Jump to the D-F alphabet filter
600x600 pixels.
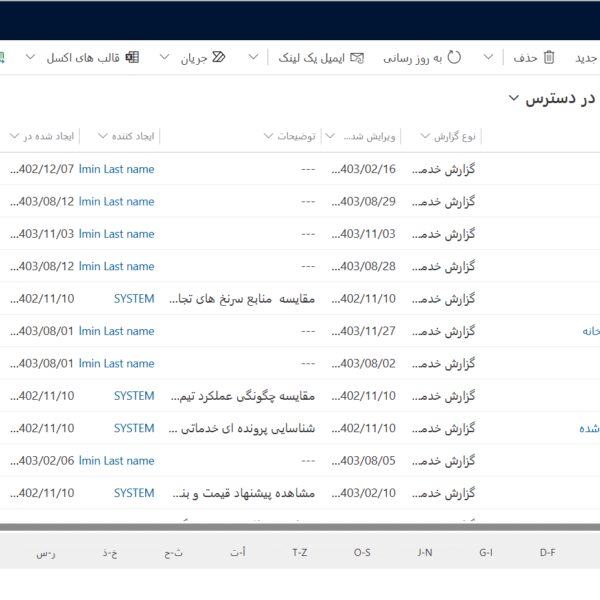coord(547,552)
